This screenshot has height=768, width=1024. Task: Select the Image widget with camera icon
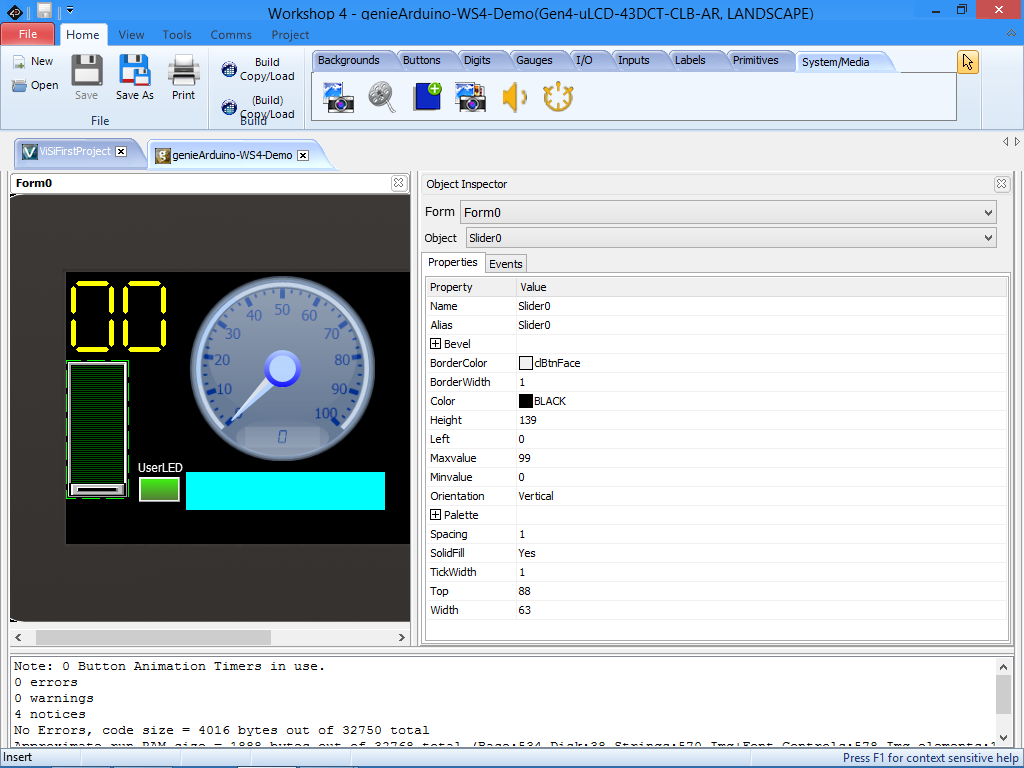pyautogui.click(x=339, y=97)
